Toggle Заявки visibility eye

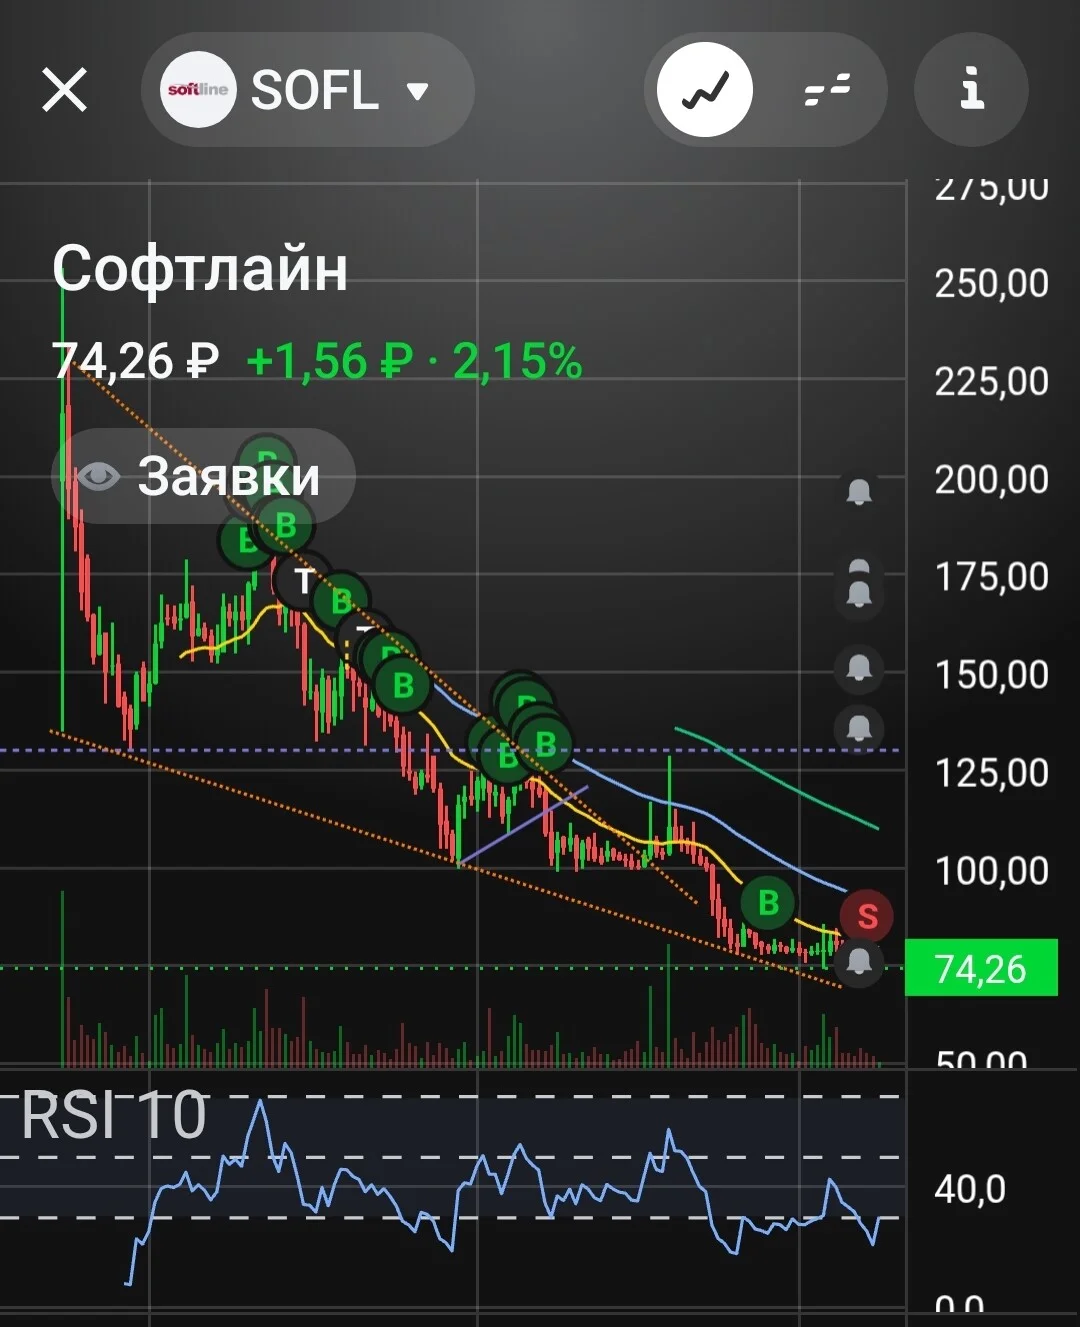(x=98, y=476)
